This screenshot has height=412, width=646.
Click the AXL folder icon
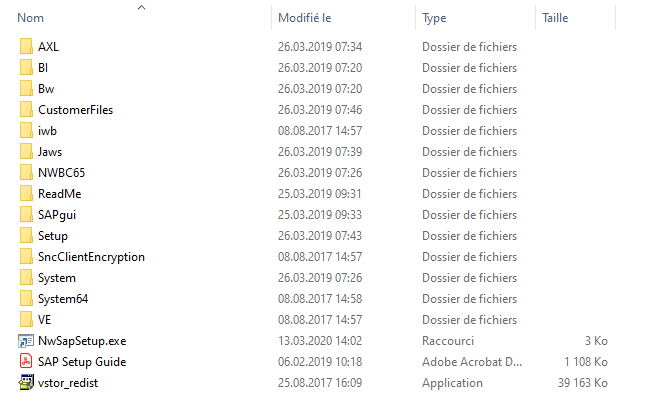(26, 47)
